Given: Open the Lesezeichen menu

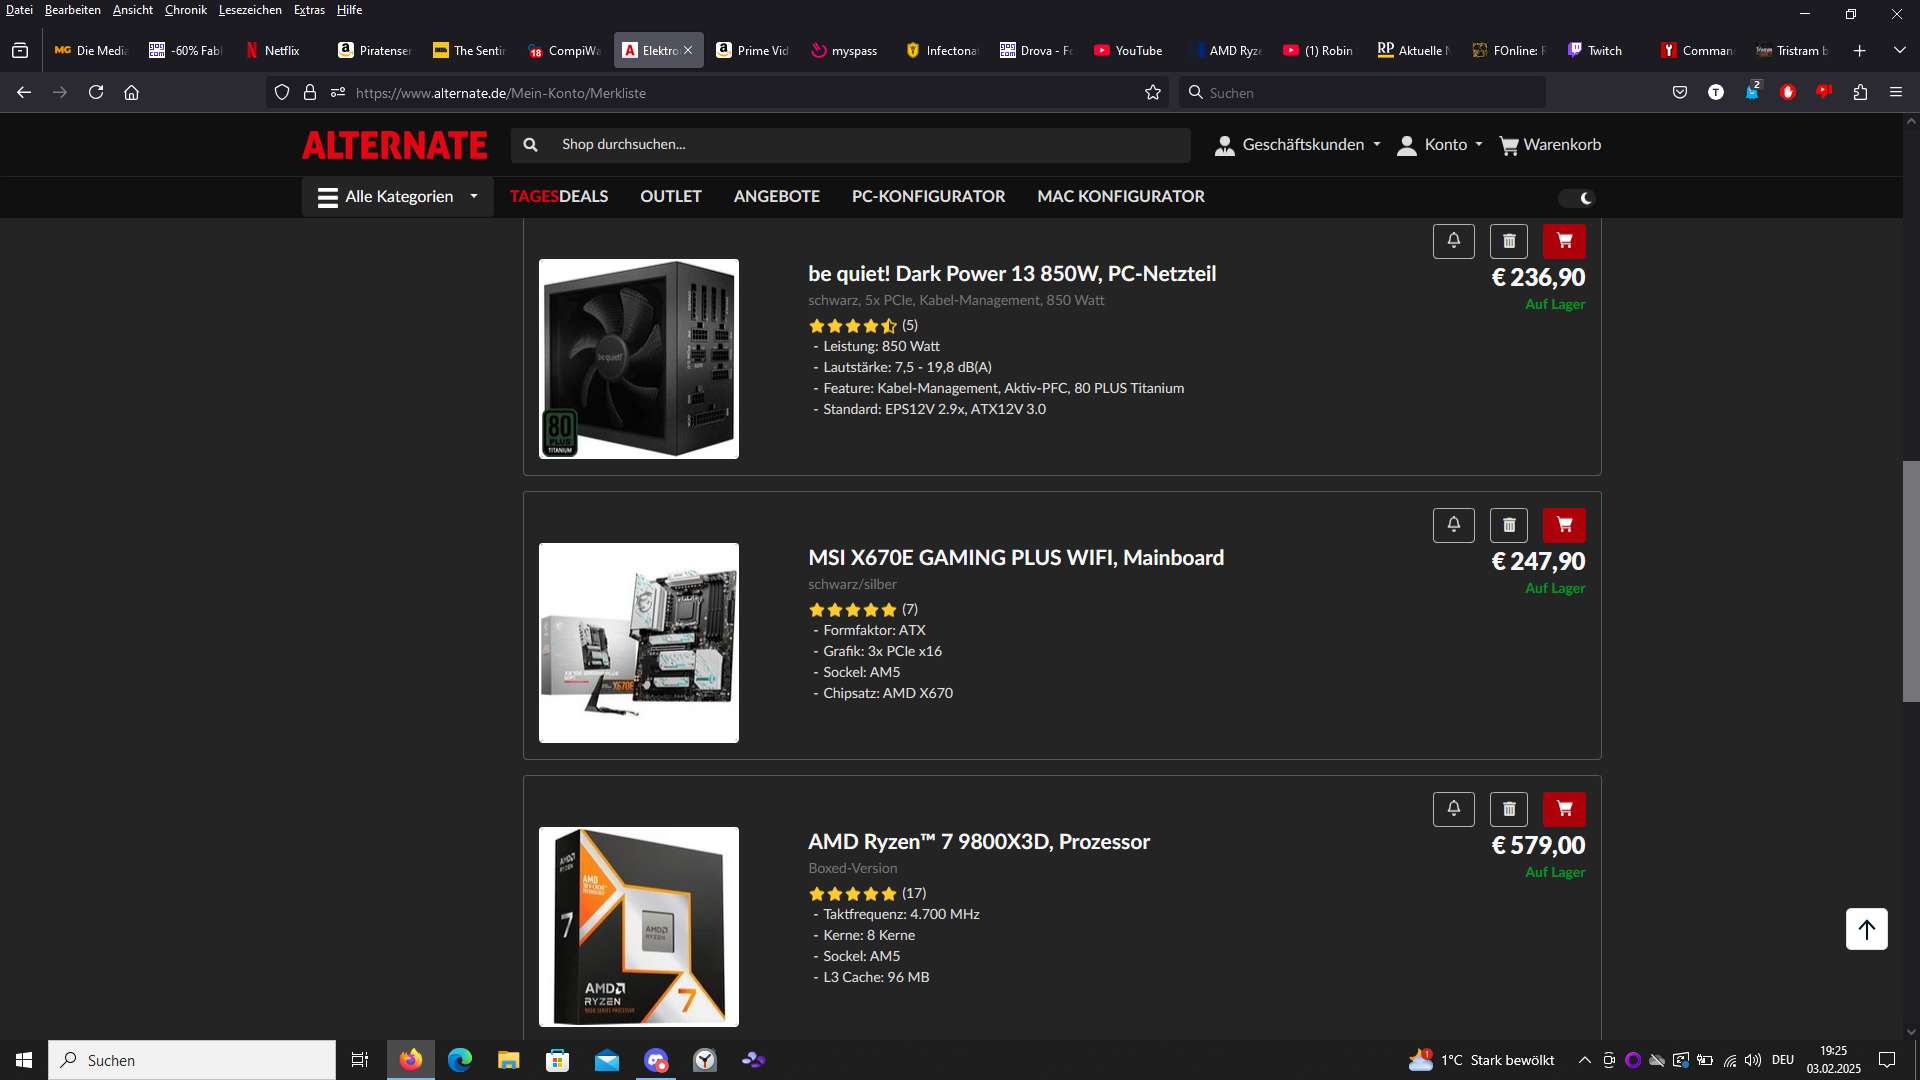Looking at the screenshot, I should coord(250,10).
